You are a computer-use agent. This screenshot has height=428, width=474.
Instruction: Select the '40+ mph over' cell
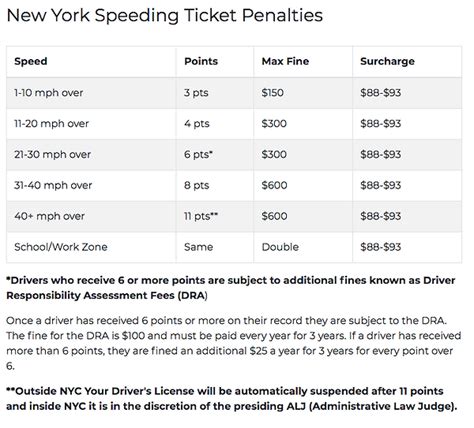(x=49, y=216)
